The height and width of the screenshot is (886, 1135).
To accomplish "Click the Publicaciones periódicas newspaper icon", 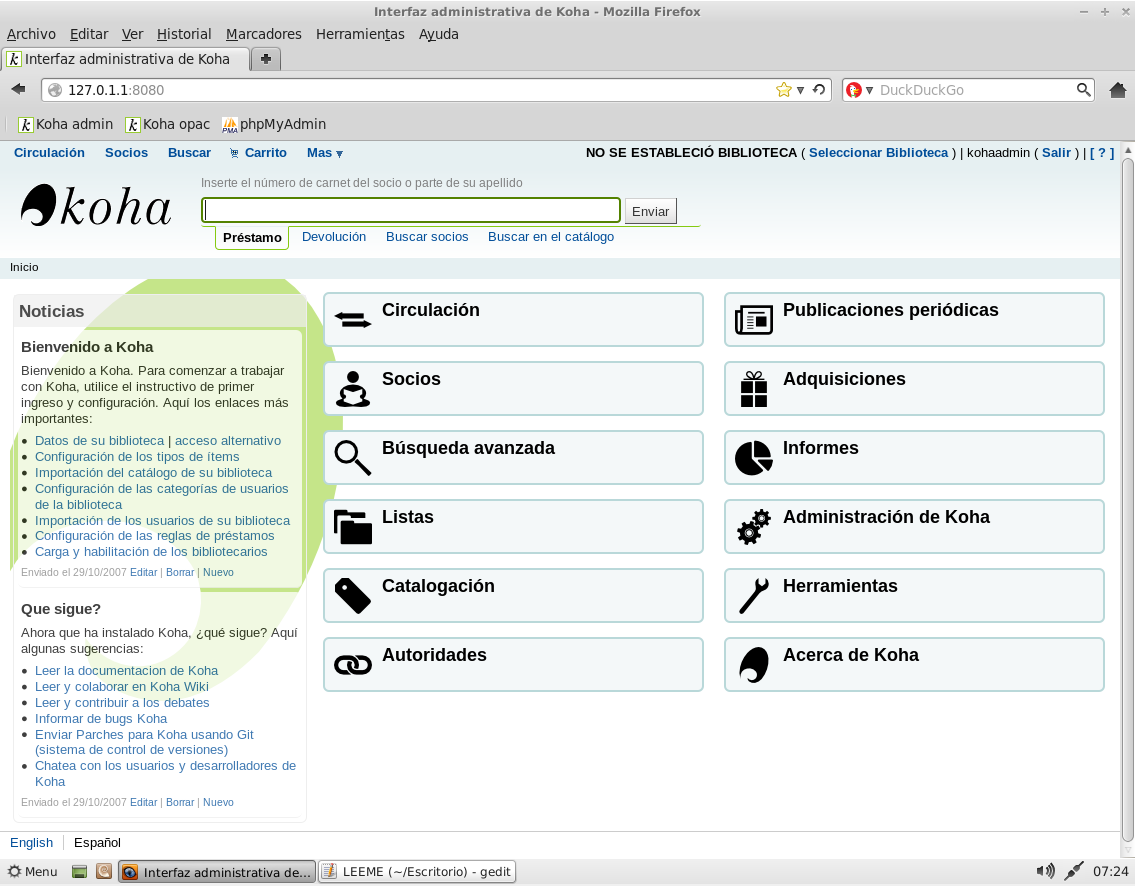I will coord(754,319).
